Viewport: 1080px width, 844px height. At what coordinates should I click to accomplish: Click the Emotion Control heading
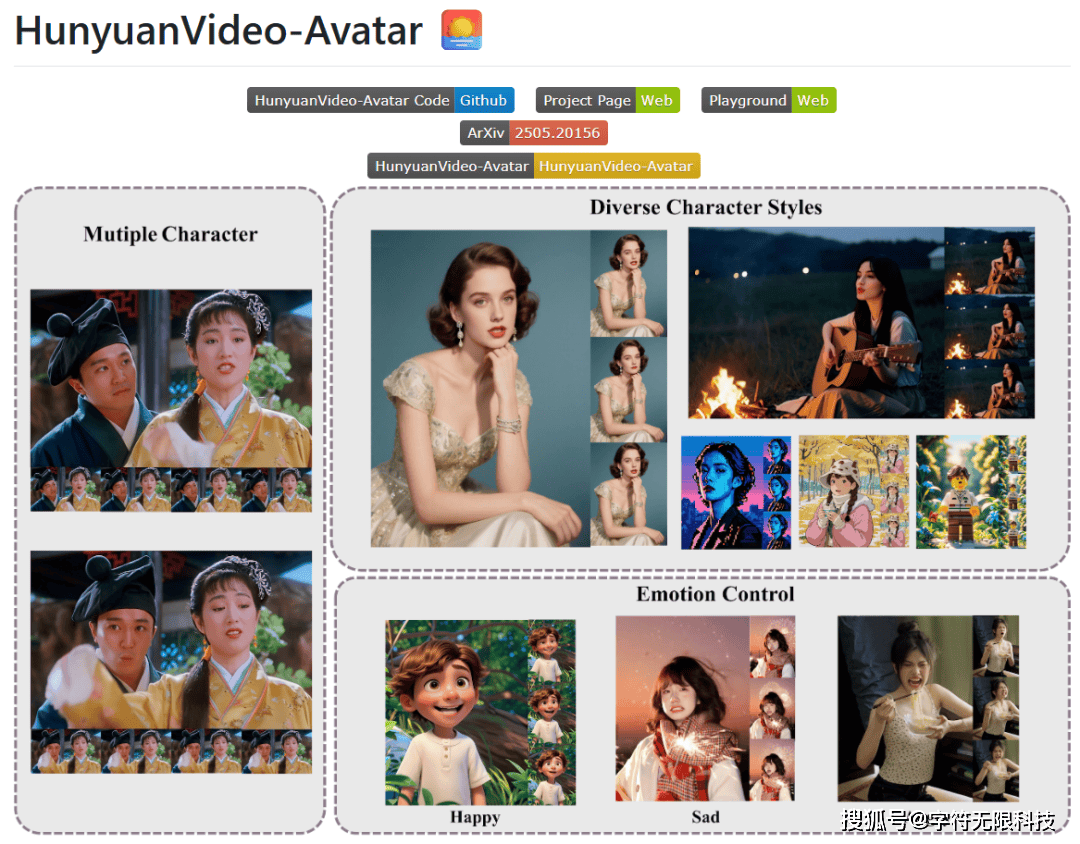pyautogui.click(x=715, y=594)
